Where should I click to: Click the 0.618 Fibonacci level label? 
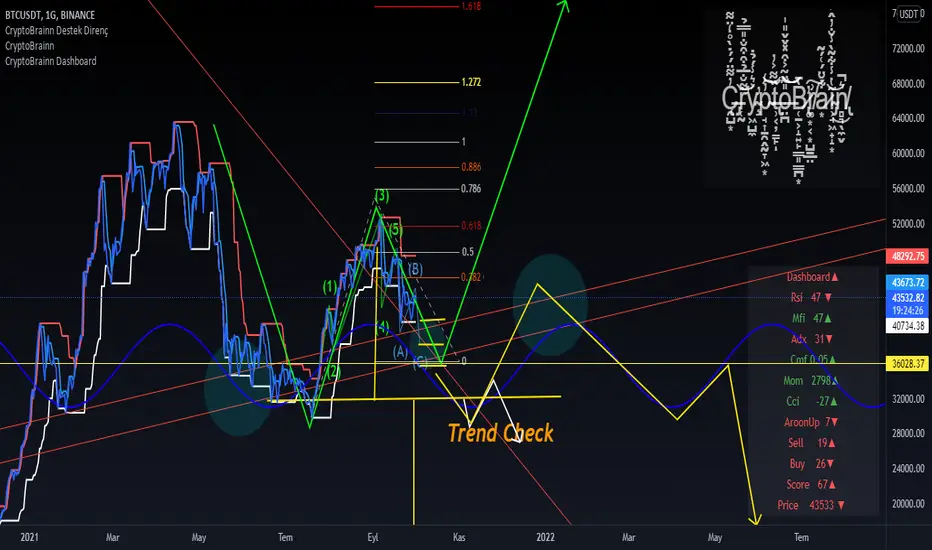[x=471, y=225]
